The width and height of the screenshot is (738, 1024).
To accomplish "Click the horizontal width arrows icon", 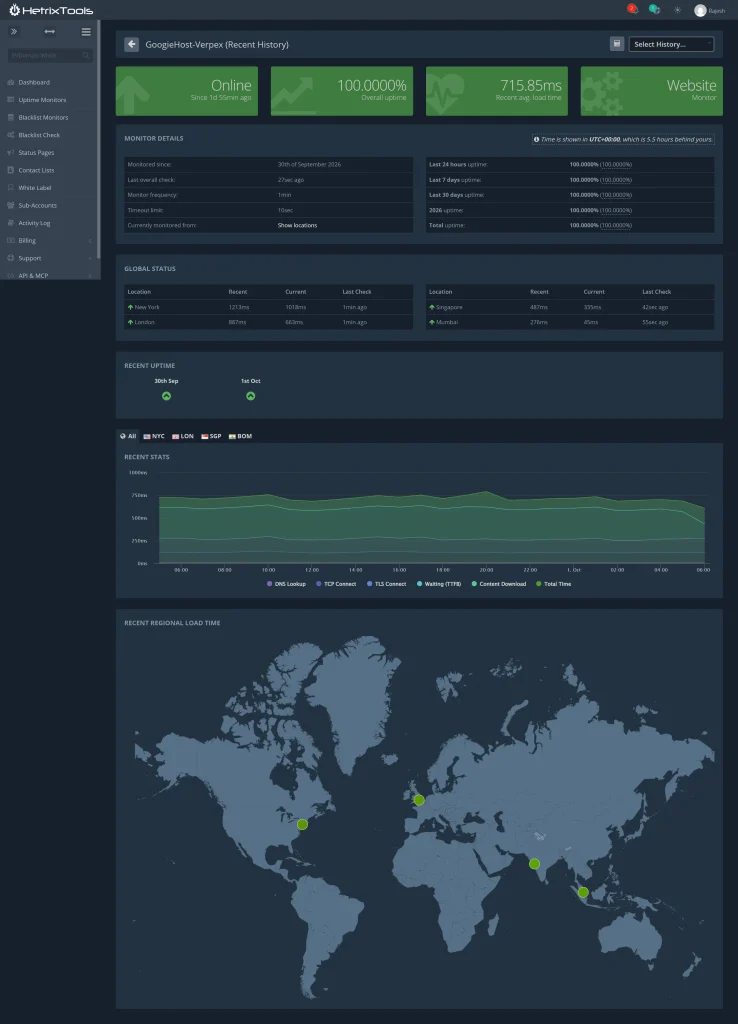I will point(50,31).
